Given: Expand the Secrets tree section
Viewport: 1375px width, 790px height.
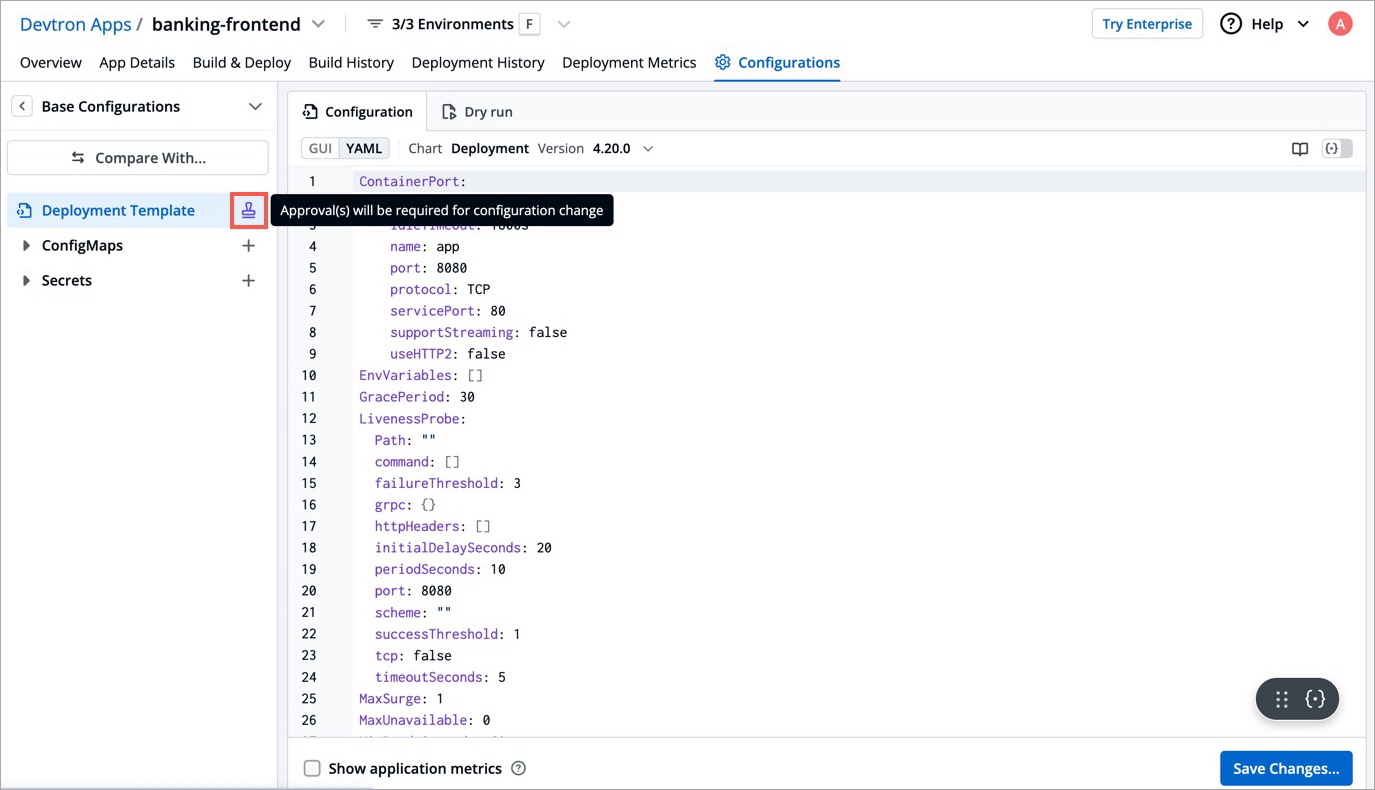Looking at the screenshot, I should click(x=26, y=281).
